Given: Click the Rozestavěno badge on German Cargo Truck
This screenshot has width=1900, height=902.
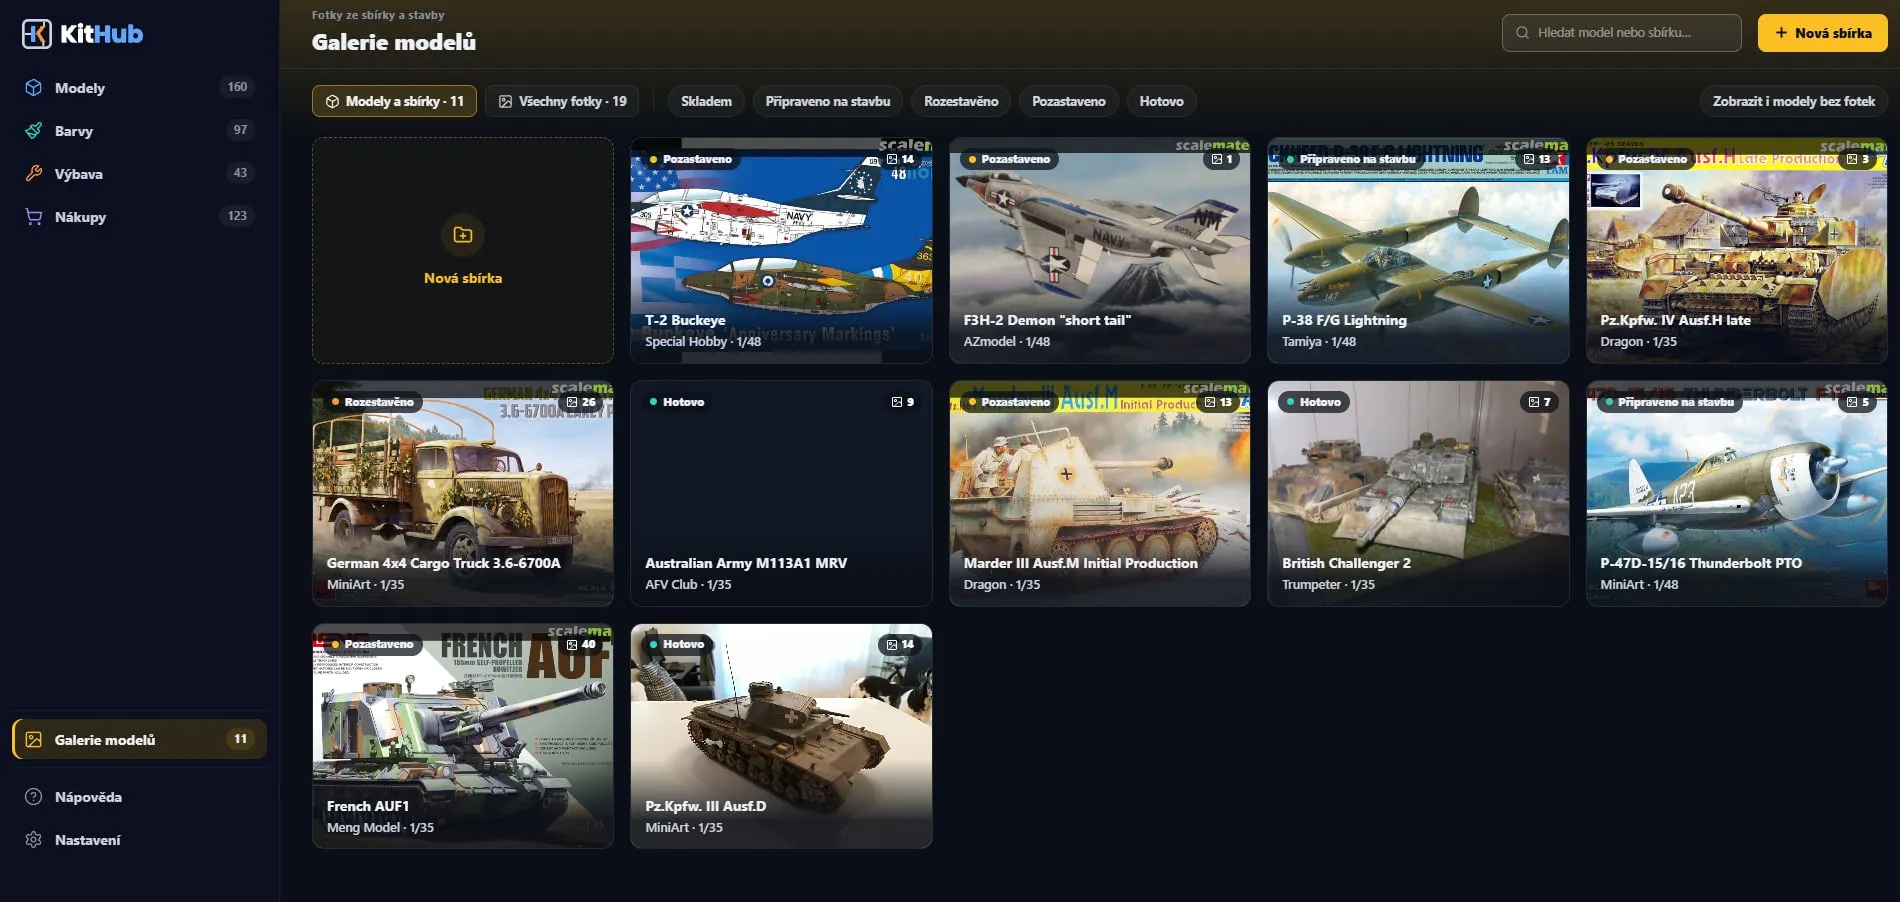Looking at the screenshot, I should tap(372, 402).
